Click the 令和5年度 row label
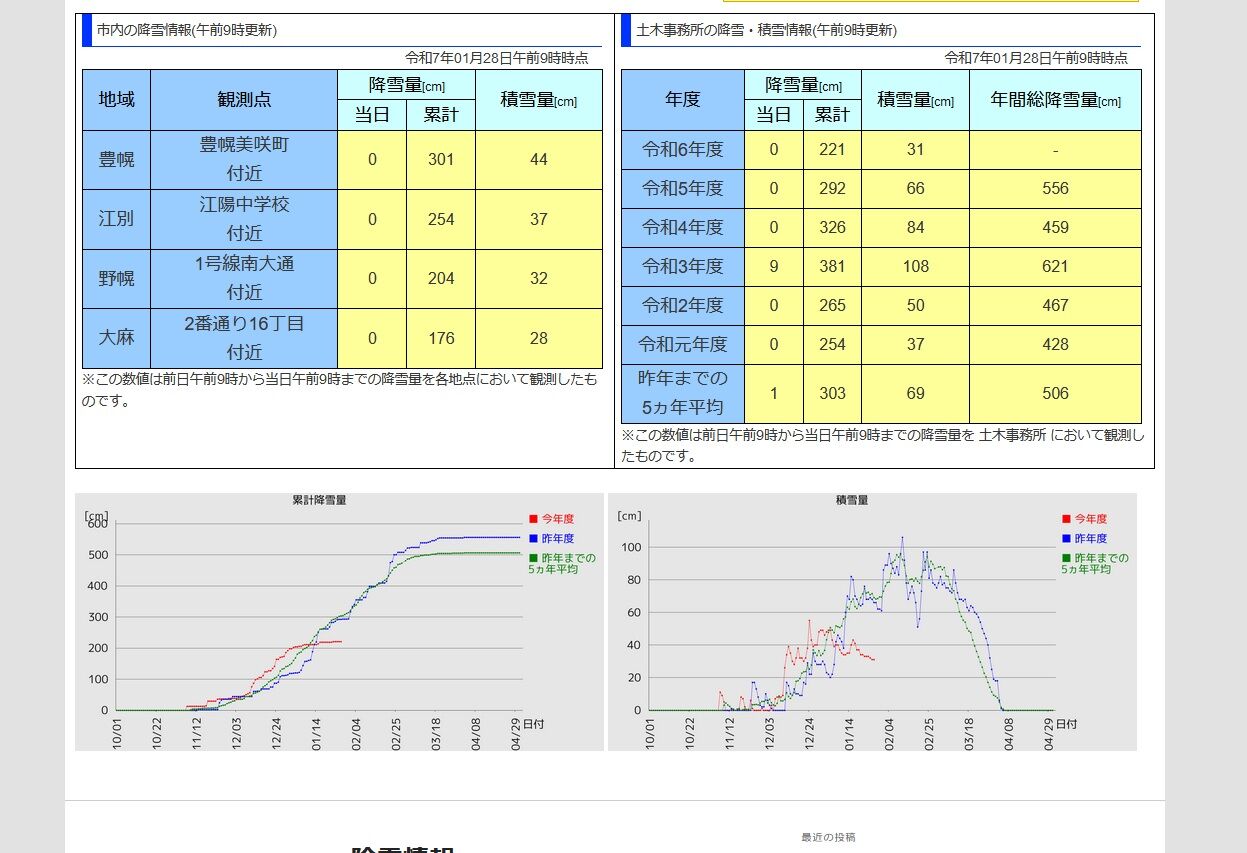 pos(683,189)
